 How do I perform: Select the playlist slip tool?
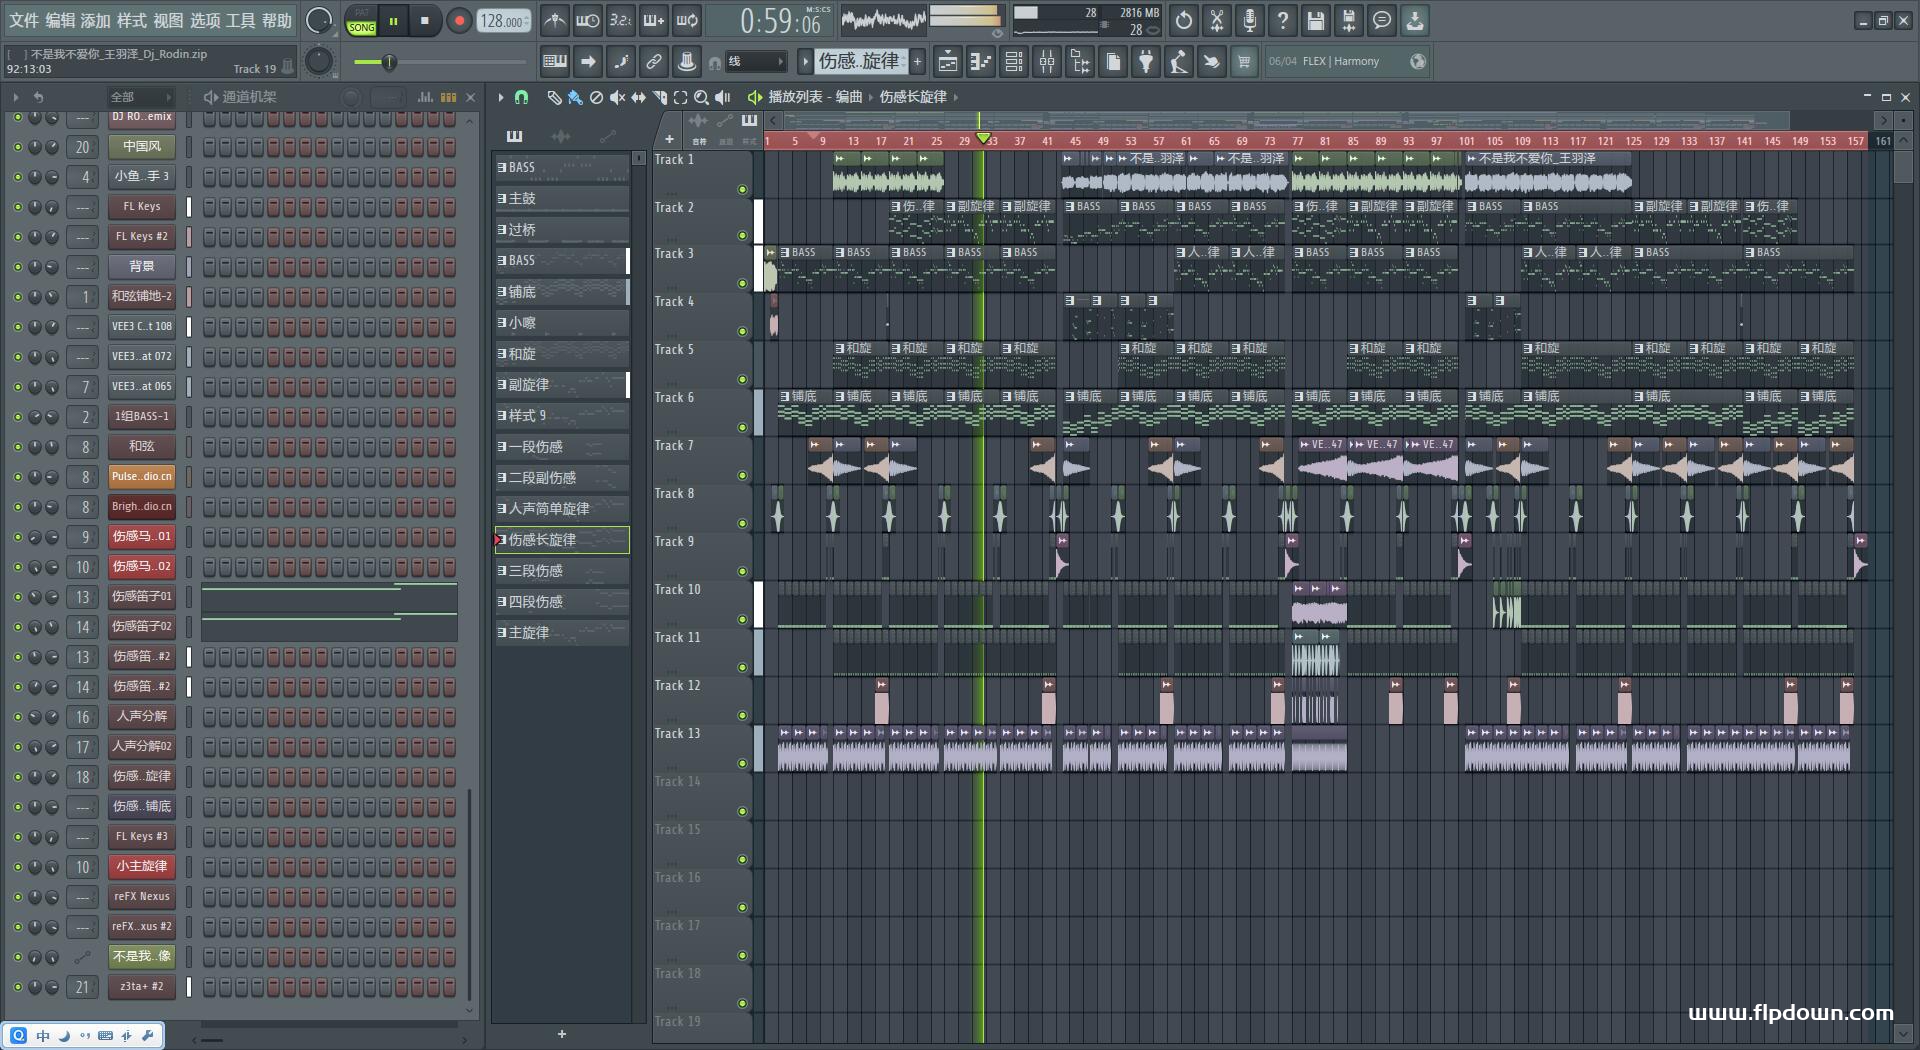pos(638,97)
